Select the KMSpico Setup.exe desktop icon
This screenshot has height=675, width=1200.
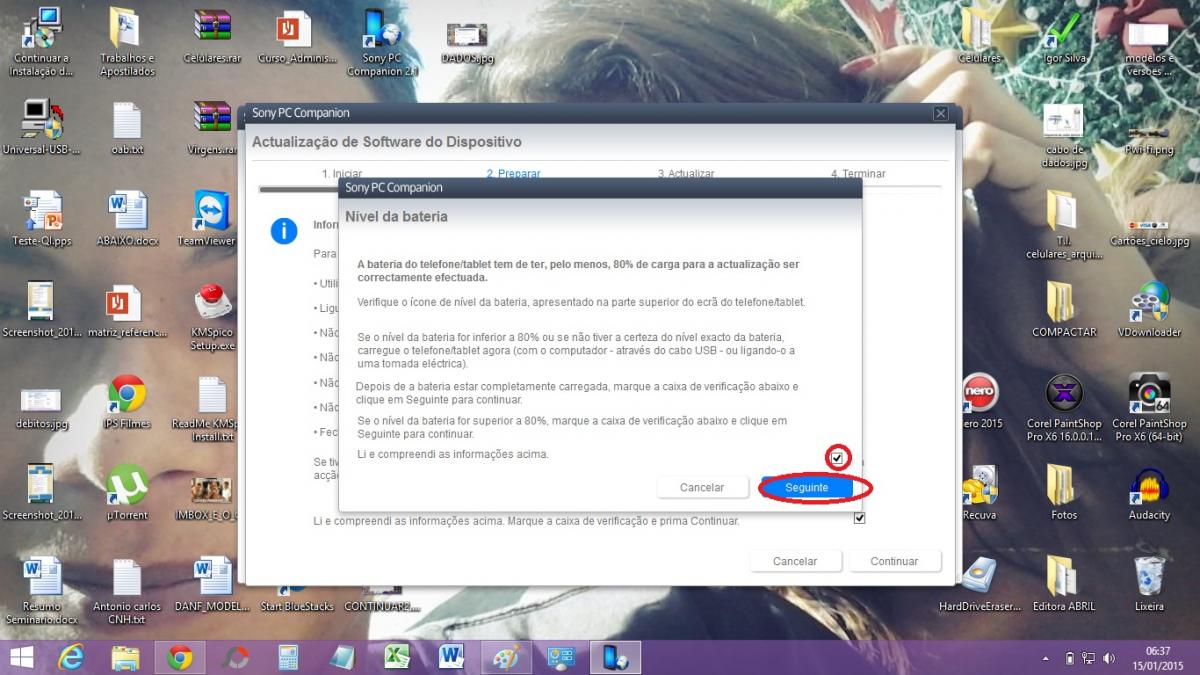[x=211, y=318]
